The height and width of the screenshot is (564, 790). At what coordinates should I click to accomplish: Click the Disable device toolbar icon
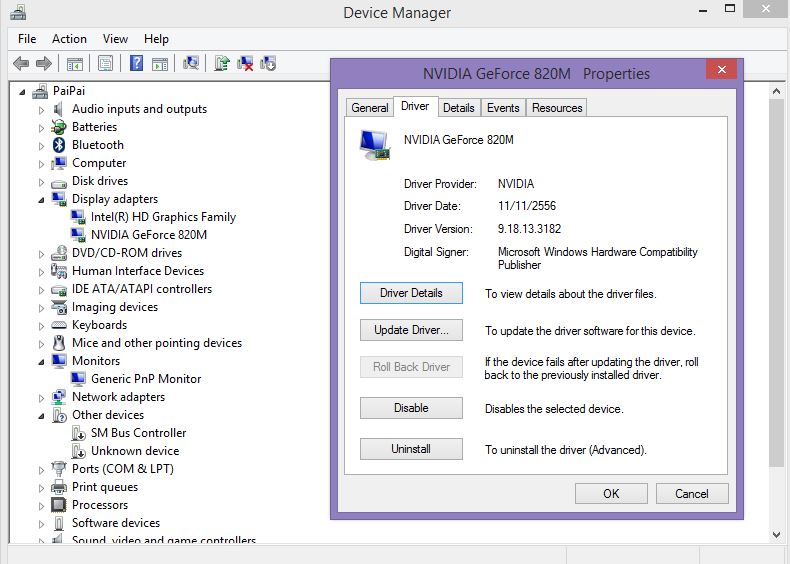pyautogui.click(x=268, y=64)
